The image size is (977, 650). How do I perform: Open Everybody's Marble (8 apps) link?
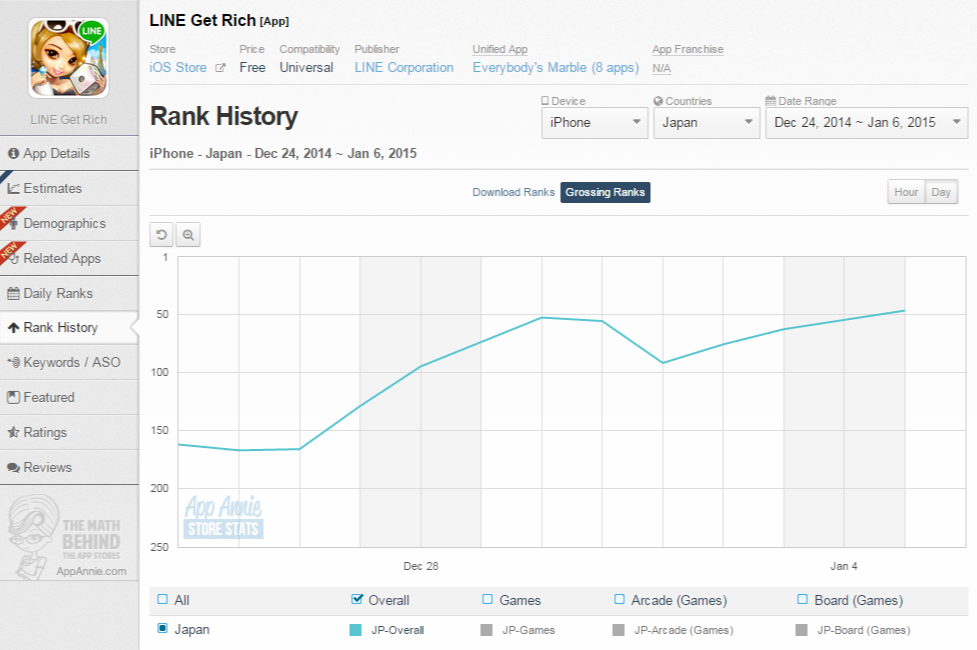pyautogui.click(x=555, y=68)
